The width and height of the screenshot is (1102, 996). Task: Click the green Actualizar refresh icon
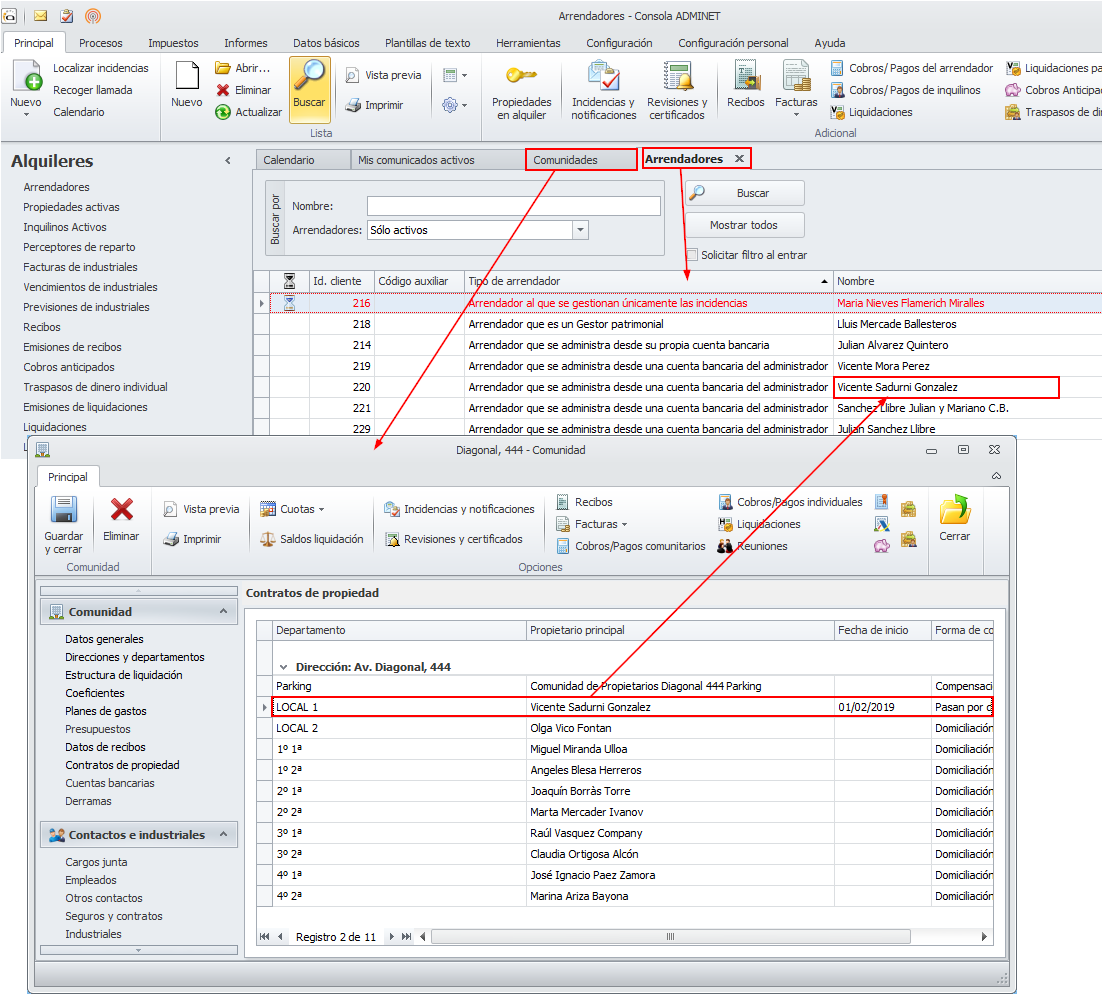point(223,112)
